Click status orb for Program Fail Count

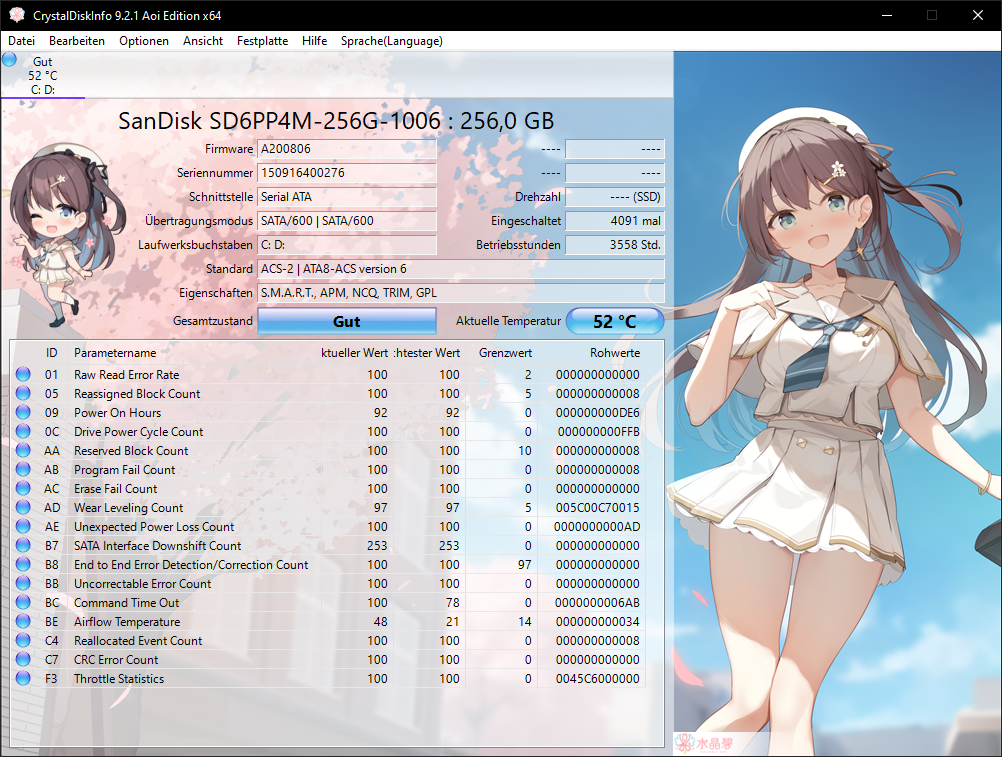coord(23,470)
